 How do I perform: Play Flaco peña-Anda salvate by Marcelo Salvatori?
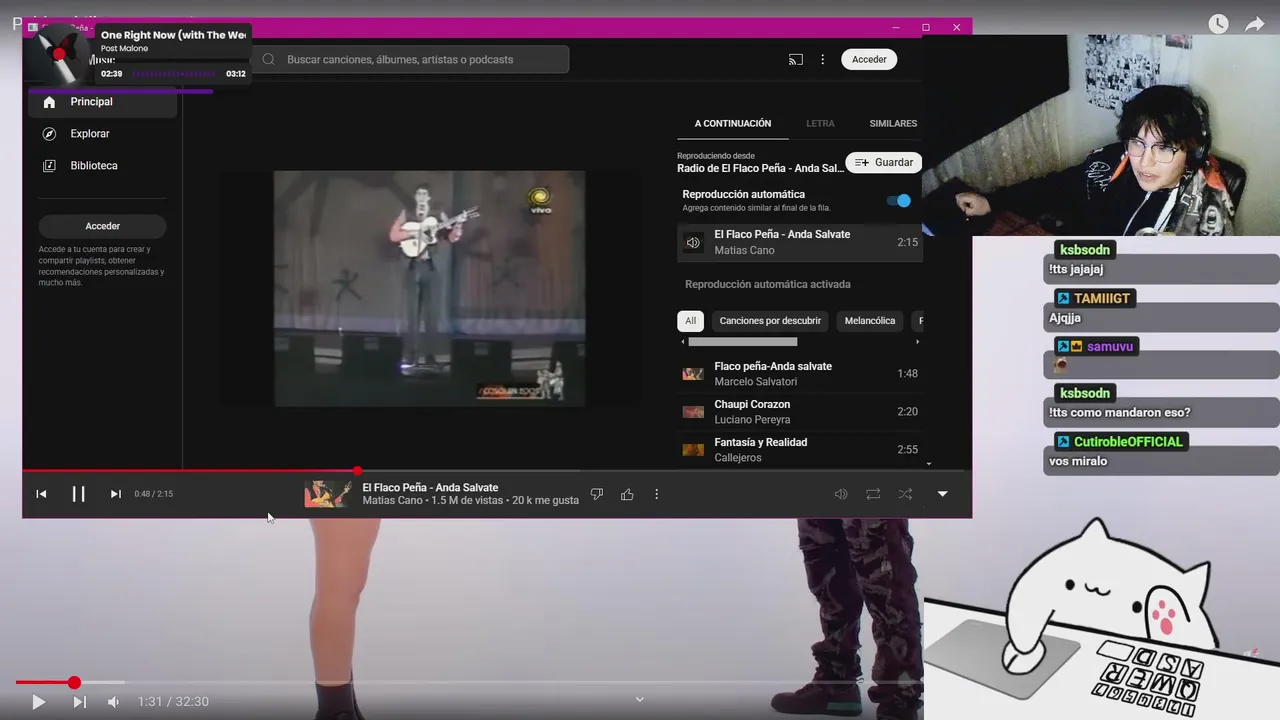(x=799, y=374)
